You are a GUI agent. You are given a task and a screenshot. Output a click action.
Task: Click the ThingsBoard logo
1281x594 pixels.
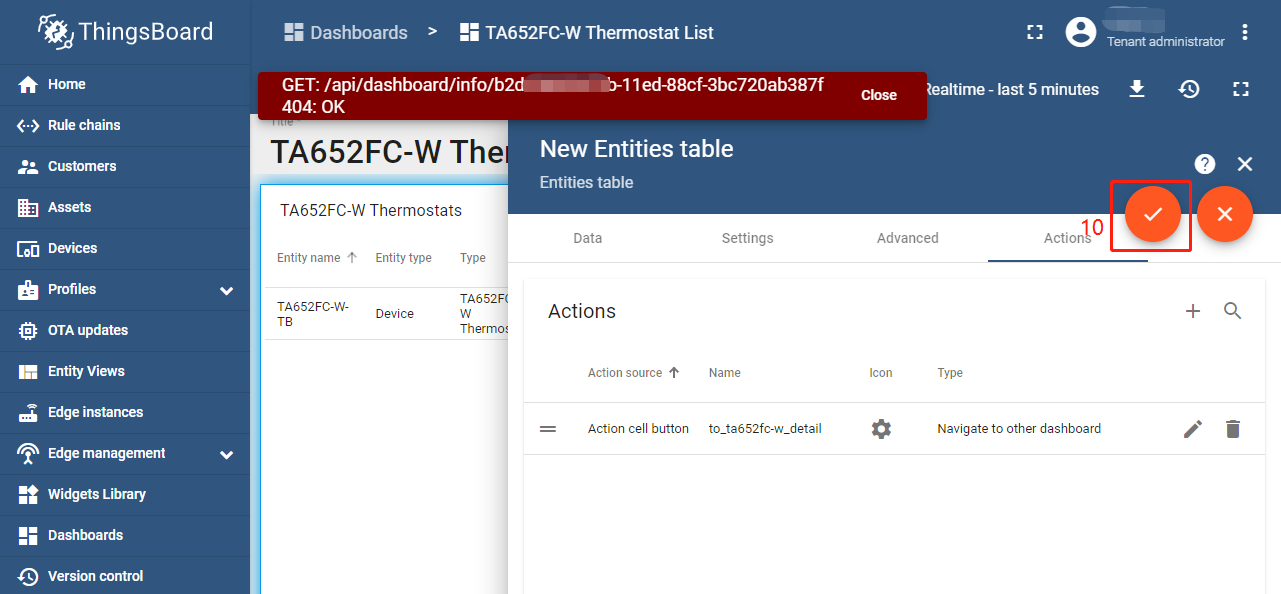pos(125,32)
